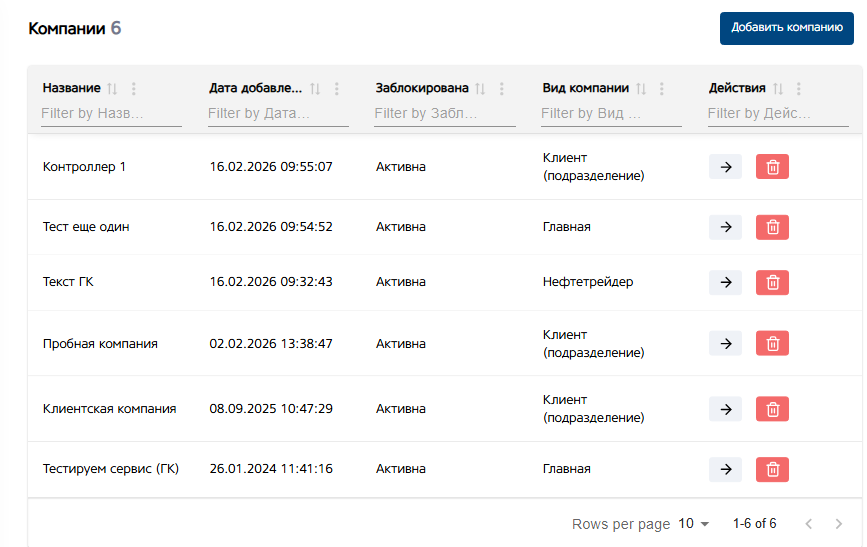The height and width of the screenshot is (547, 867).
Task: Go to next page of results
Action: click(838, 524)
